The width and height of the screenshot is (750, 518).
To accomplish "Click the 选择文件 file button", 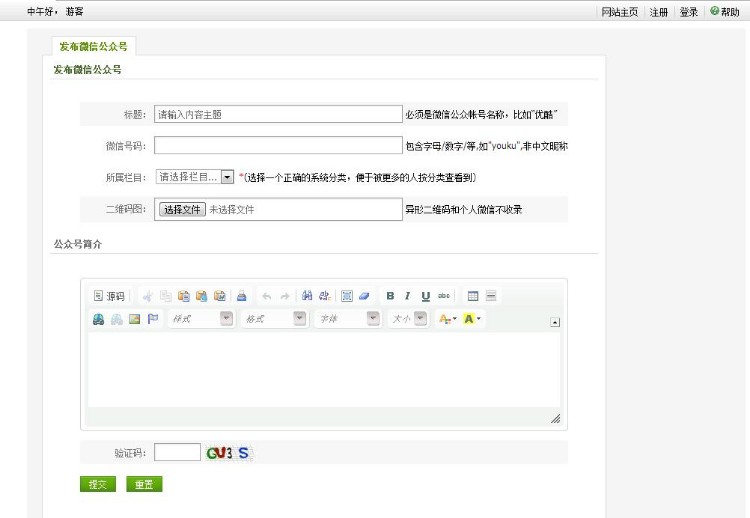I will point(182,209).
